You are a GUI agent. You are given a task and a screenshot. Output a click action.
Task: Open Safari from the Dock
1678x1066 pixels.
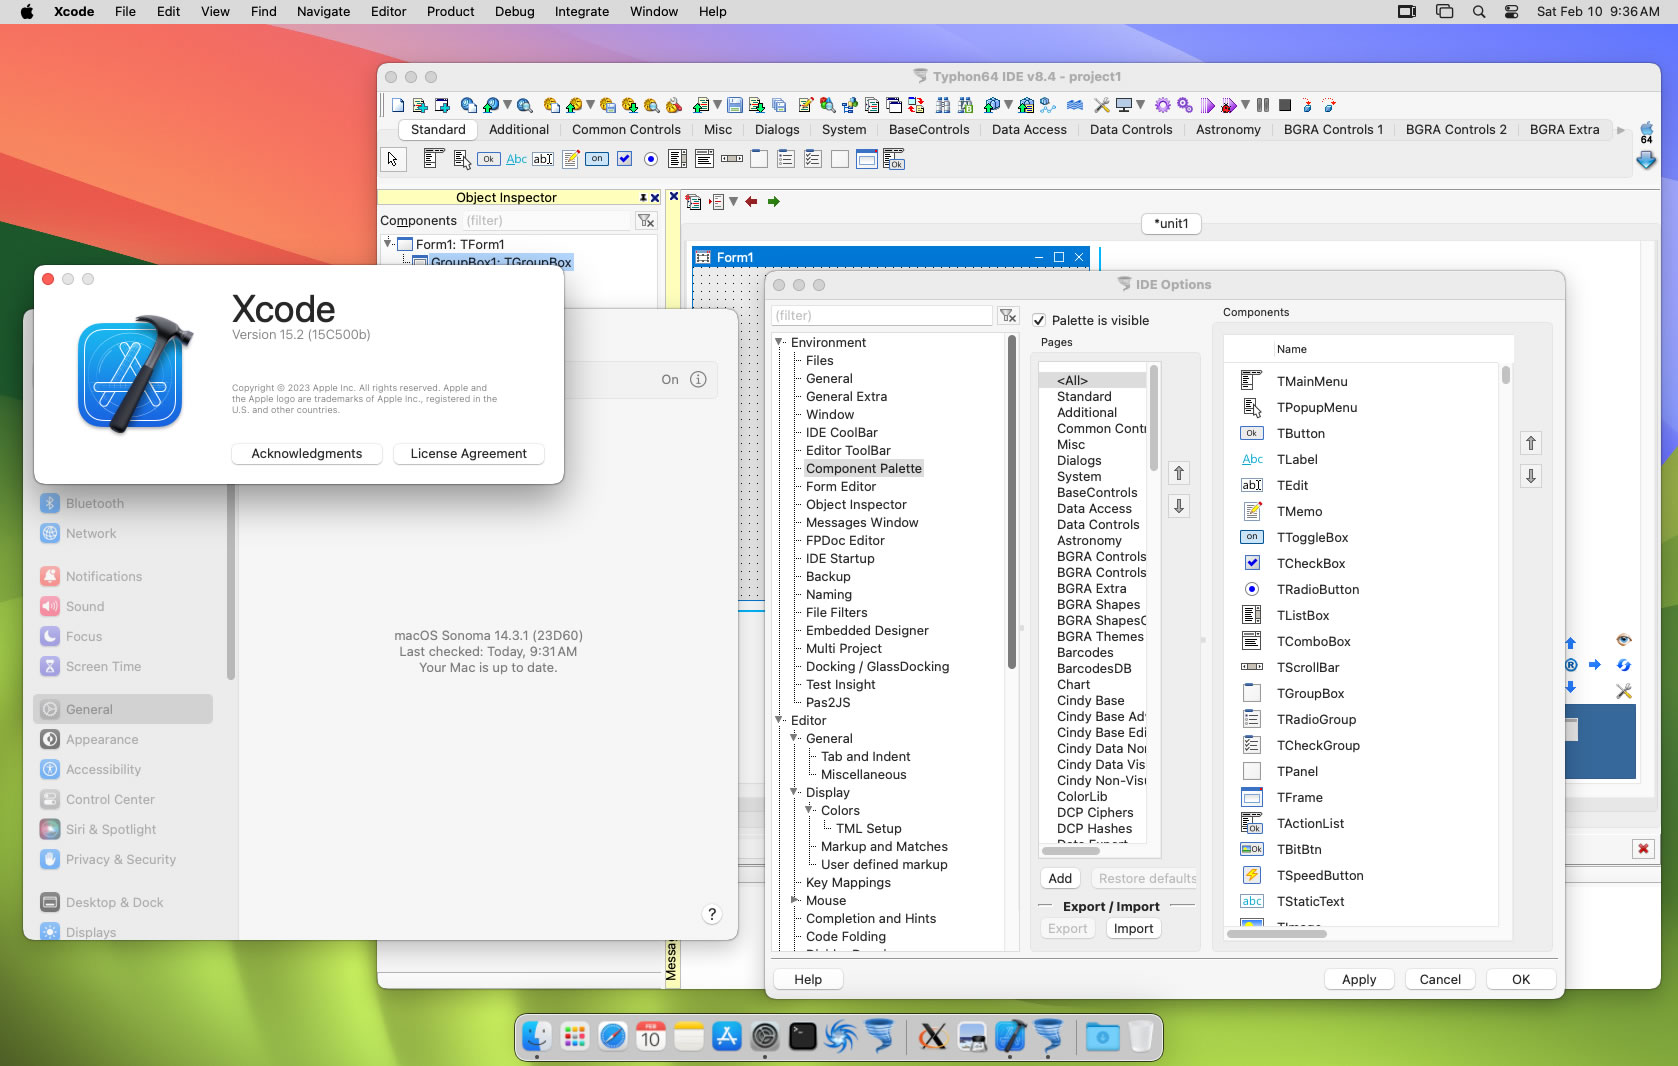(x=613, y=1036)
